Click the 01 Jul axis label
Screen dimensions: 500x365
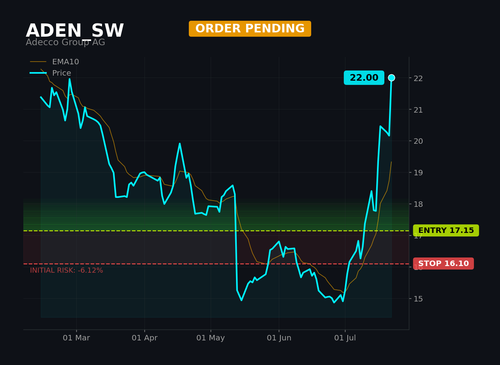pos(345,338)
